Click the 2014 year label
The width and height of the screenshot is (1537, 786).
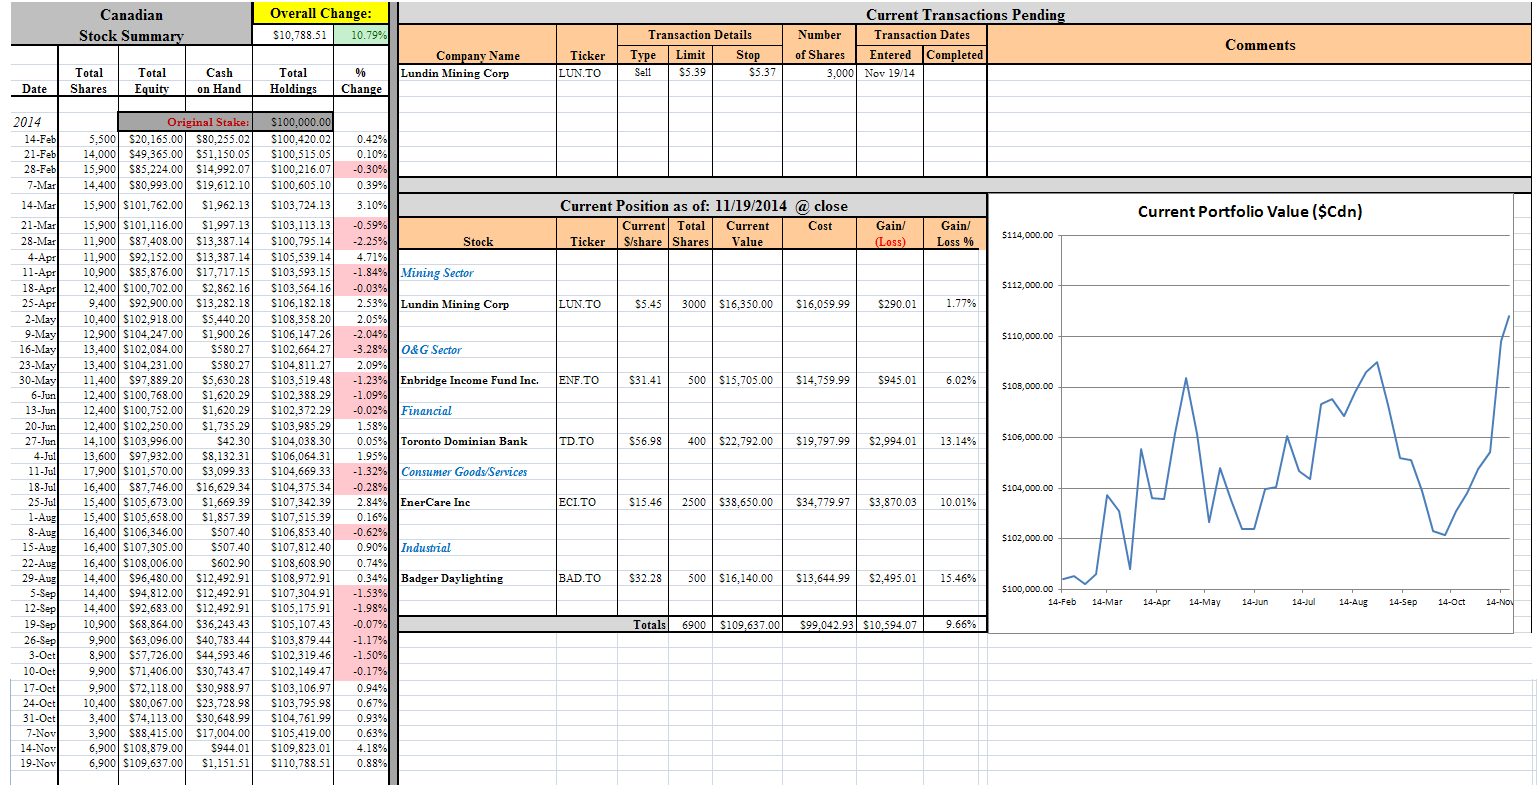point(27,122)
